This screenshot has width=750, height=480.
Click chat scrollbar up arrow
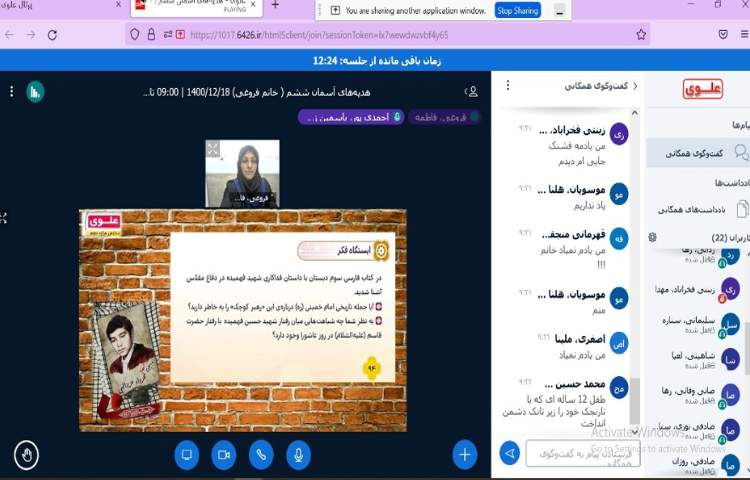click(635, 113)
